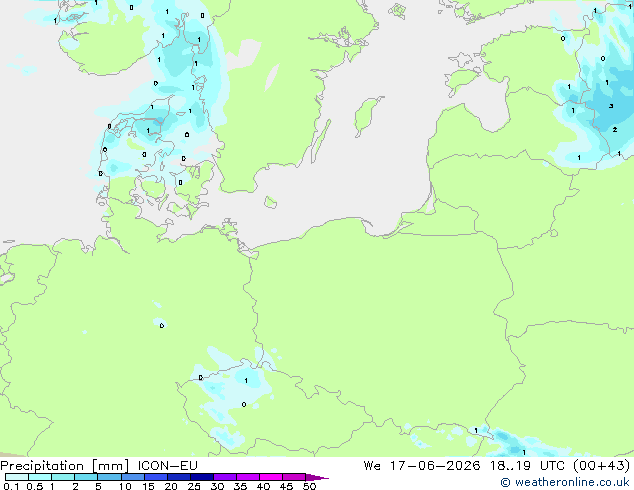Click the 35–40 mm violet legend swatch
The width and height of the screenshot is (634, 490).
[x=247, y=477]
